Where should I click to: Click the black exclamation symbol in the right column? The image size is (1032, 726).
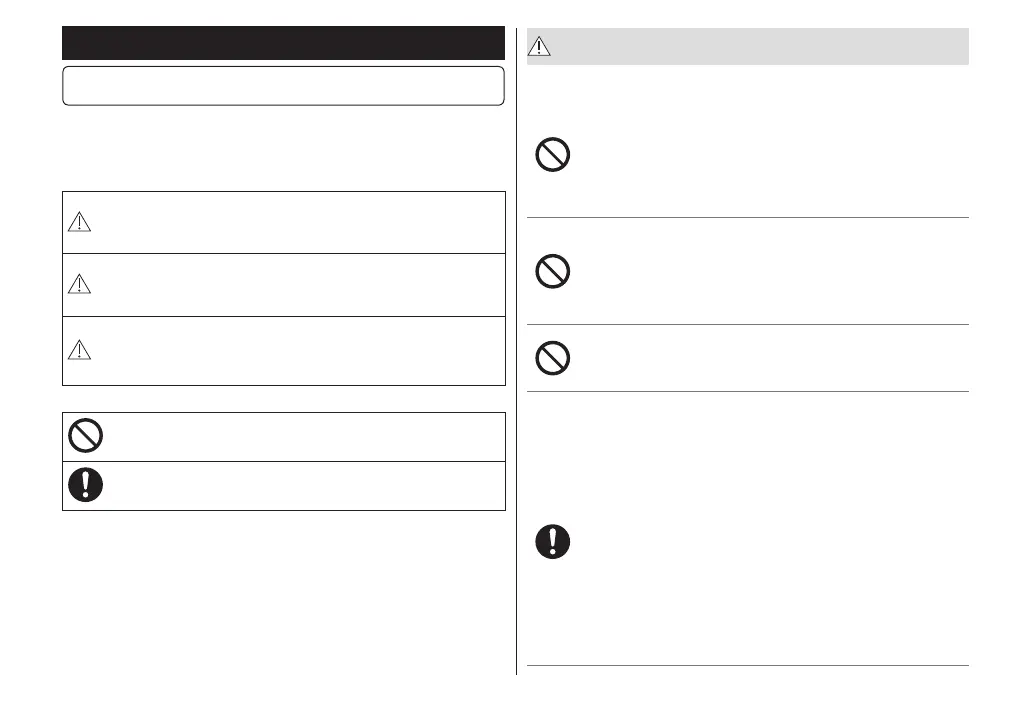coord(553,541)
